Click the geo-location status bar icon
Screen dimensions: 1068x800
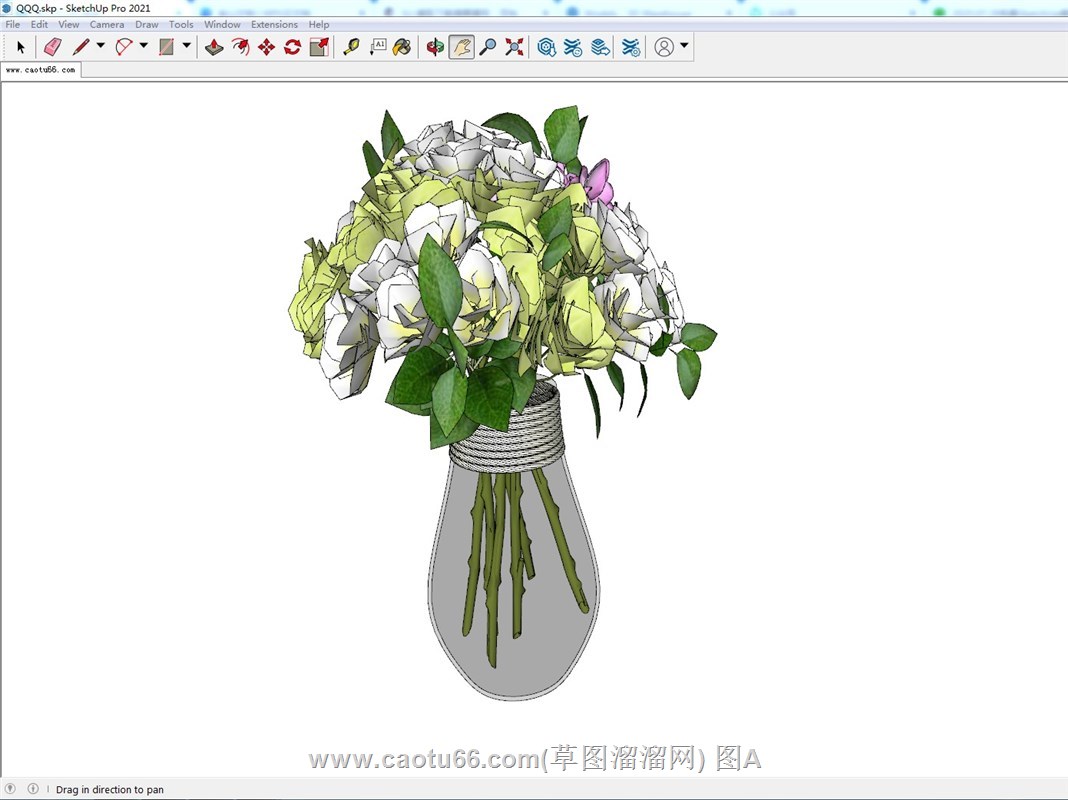[x=10, y=788]
